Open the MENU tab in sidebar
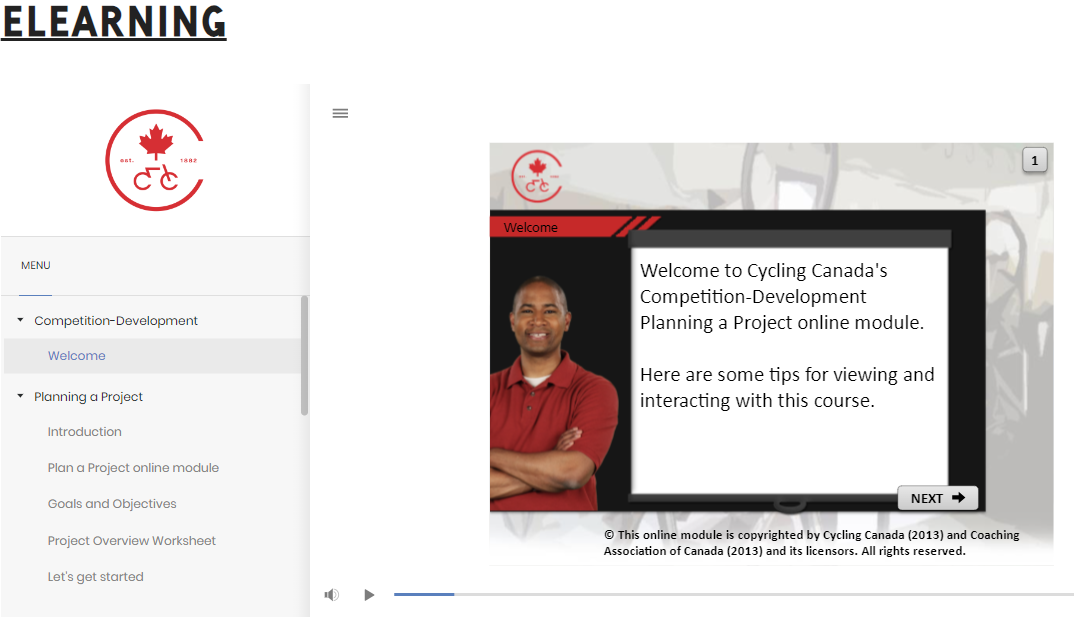 [x=36, y=266]
